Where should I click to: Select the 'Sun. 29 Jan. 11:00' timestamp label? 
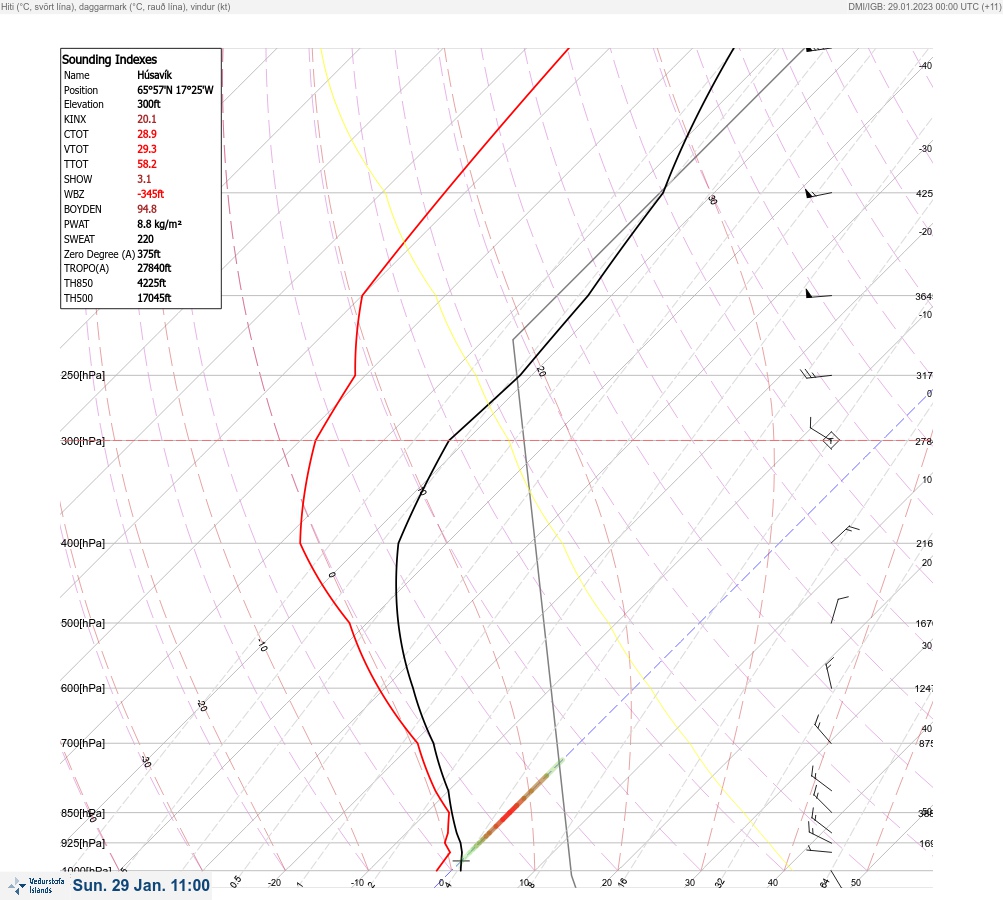point(141,885)
